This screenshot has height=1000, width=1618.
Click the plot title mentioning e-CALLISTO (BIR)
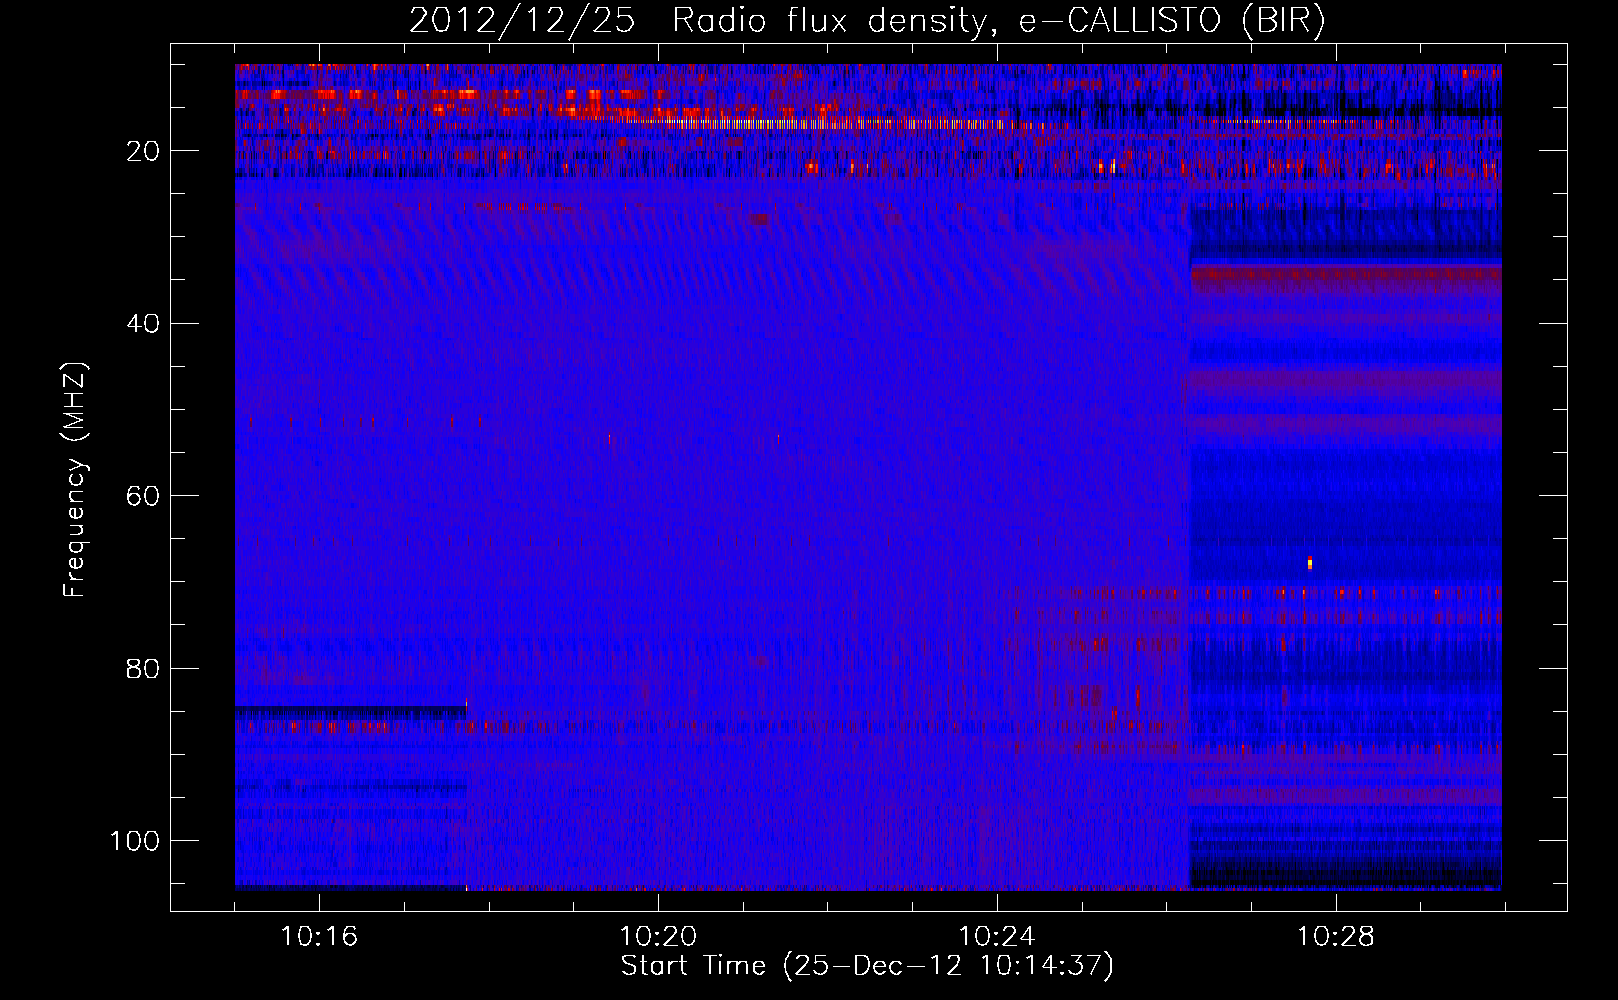tap(867, 21)
